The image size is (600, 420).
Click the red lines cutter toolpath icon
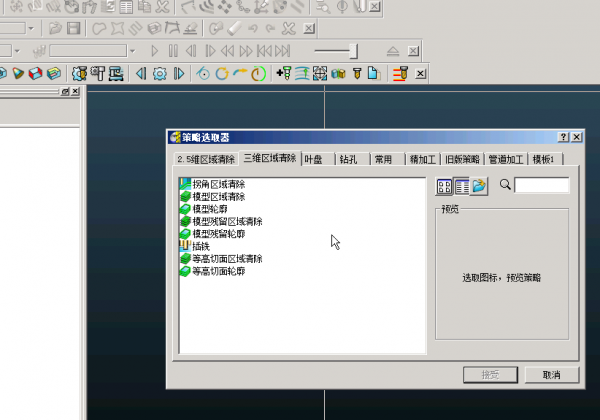pos(400,73)
